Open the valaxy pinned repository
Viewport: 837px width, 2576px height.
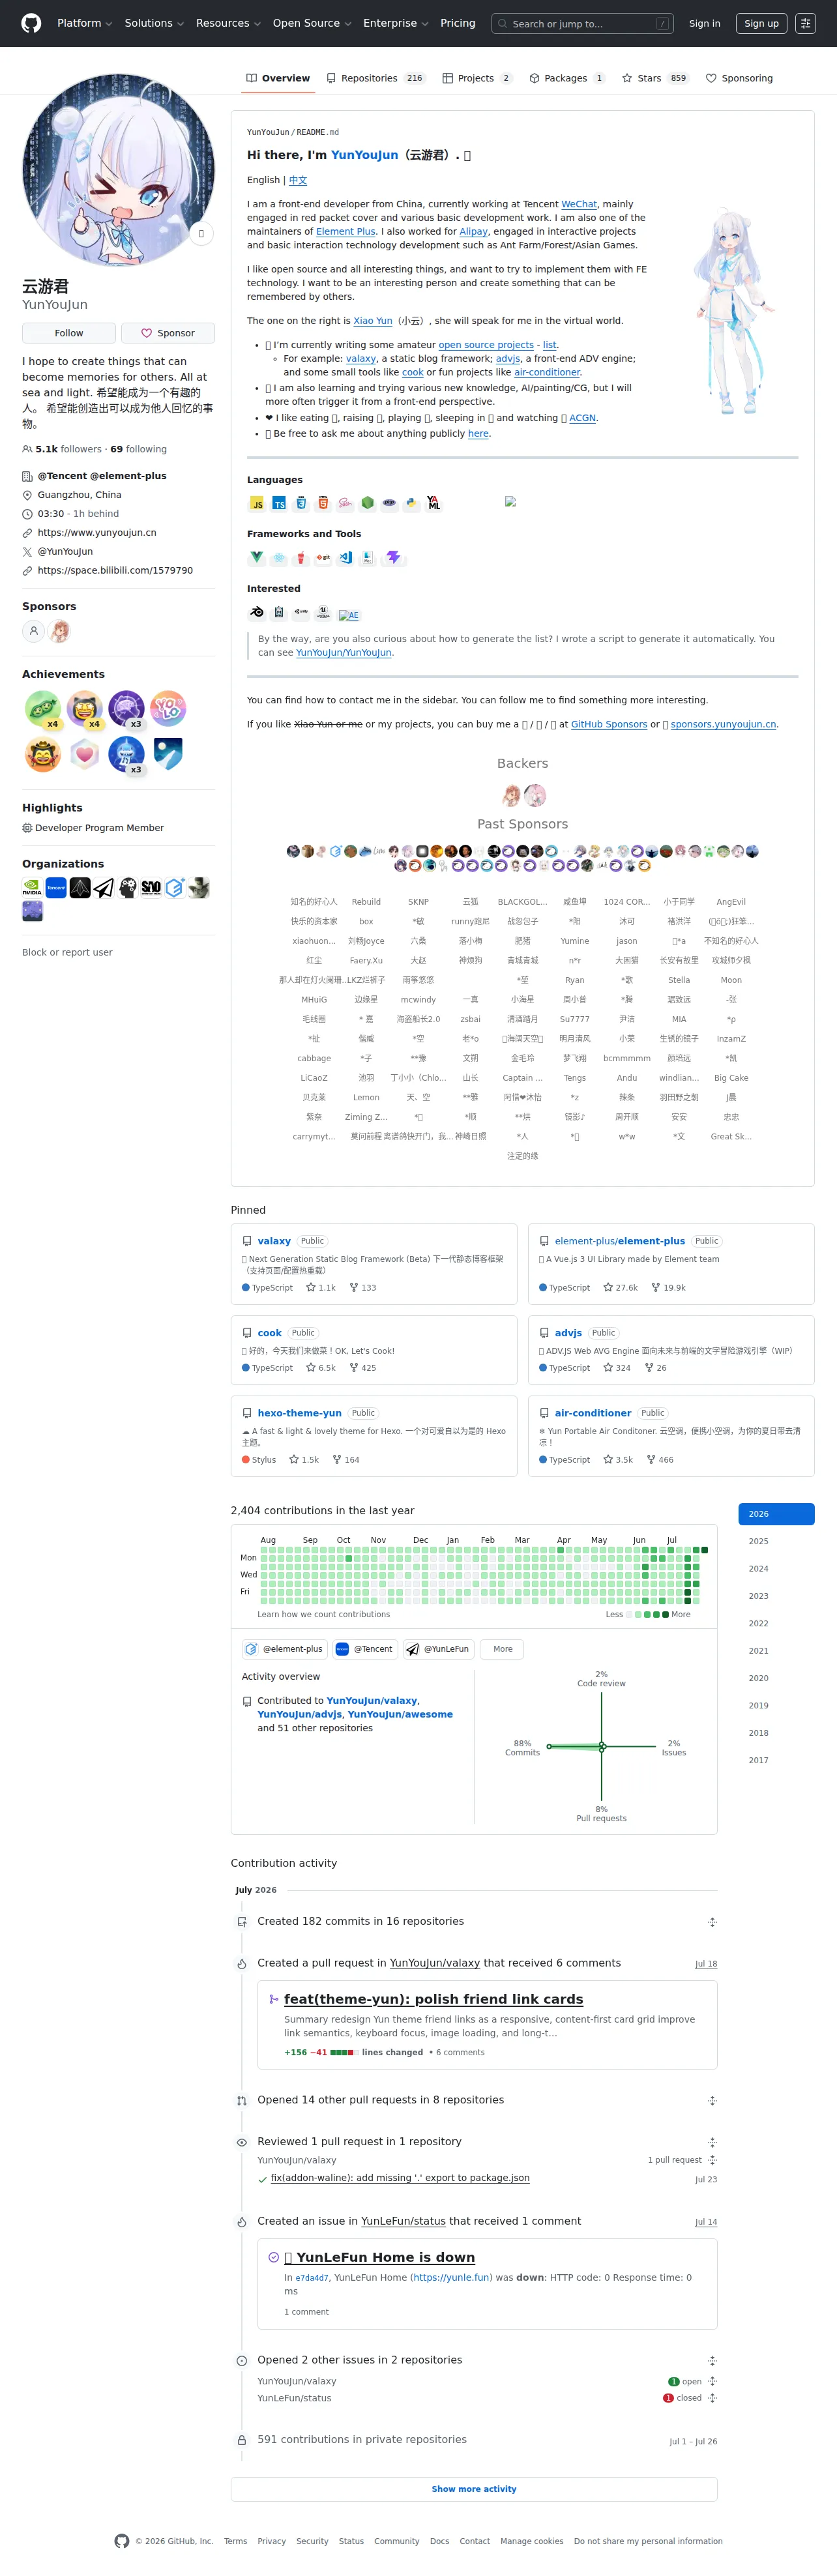(x=274, y=1241)
